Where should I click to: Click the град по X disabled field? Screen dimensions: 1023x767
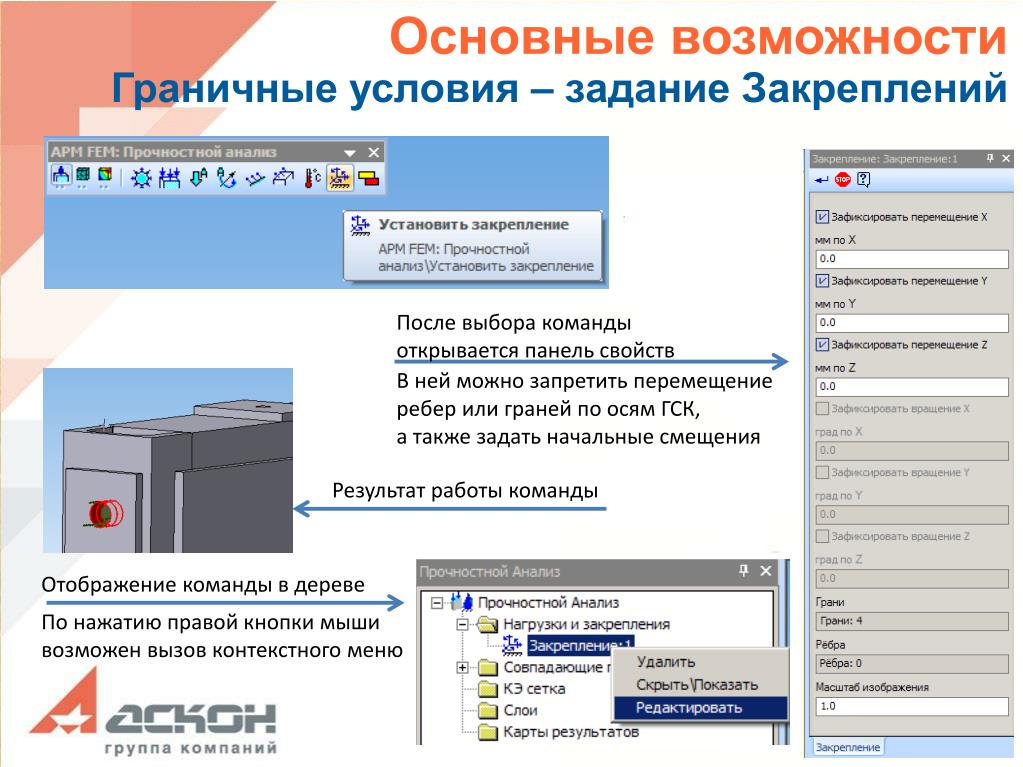911,450
